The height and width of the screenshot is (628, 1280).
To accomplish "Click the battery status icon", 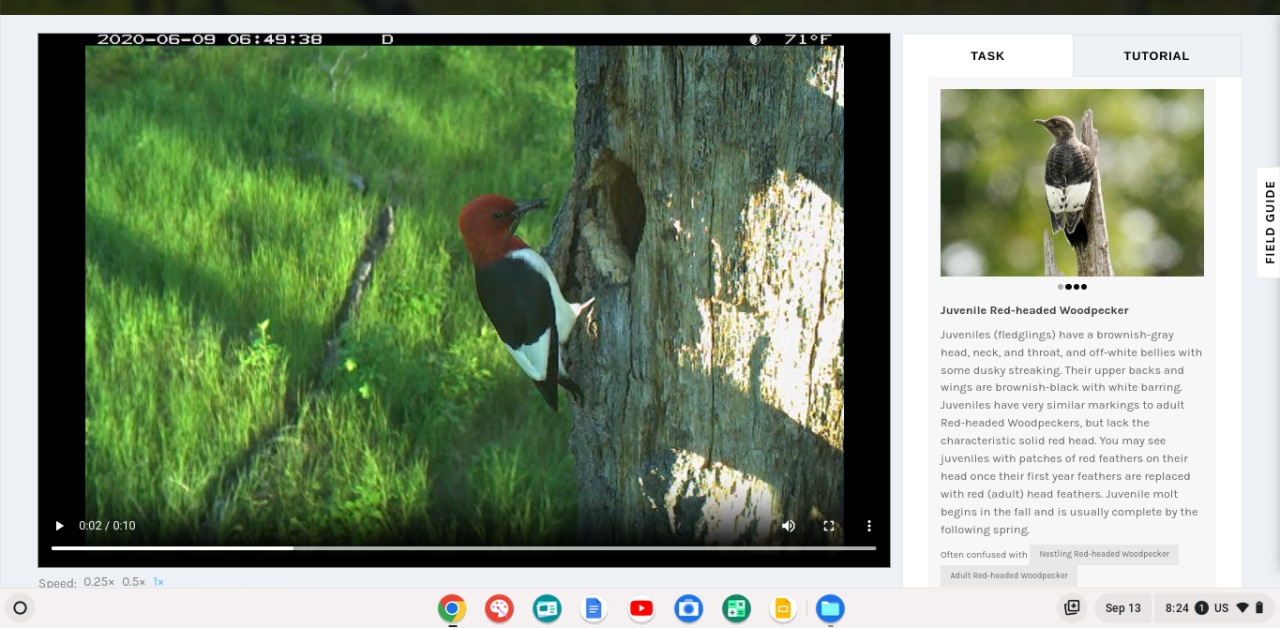I will [1260, 608].
